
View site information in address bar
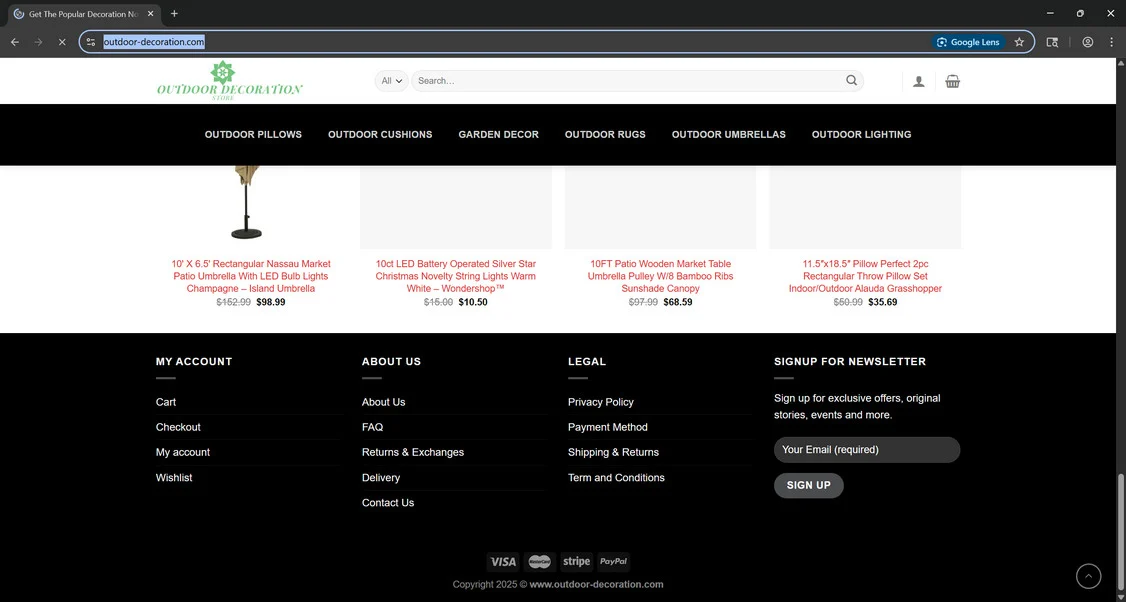(90, 42)
